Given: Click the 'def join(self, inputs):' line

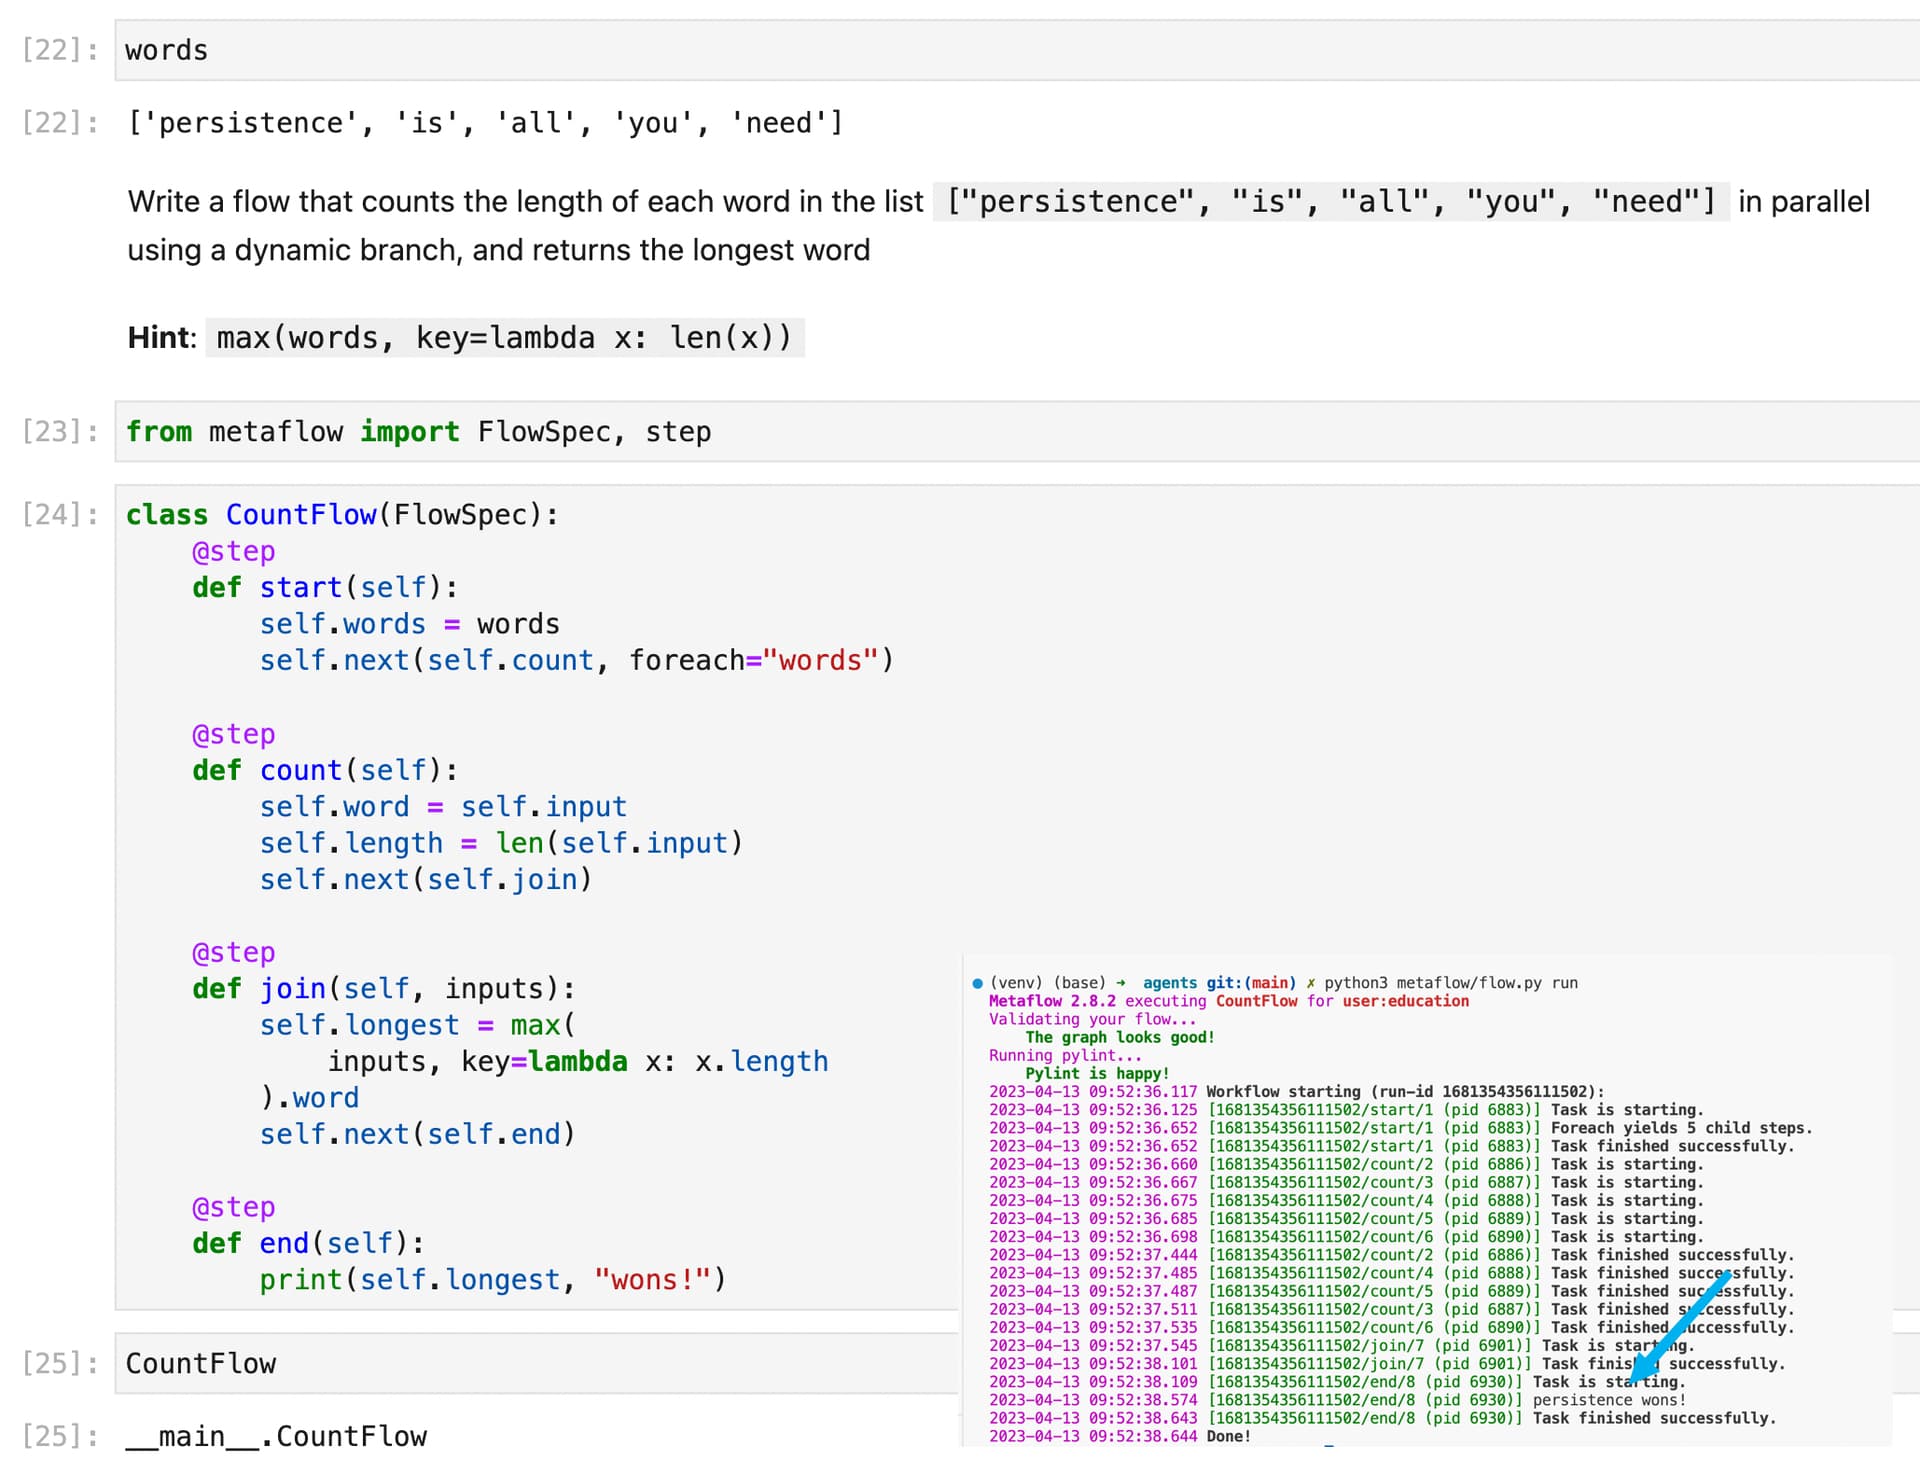Looking at the screenshot, I should point(384,988).
